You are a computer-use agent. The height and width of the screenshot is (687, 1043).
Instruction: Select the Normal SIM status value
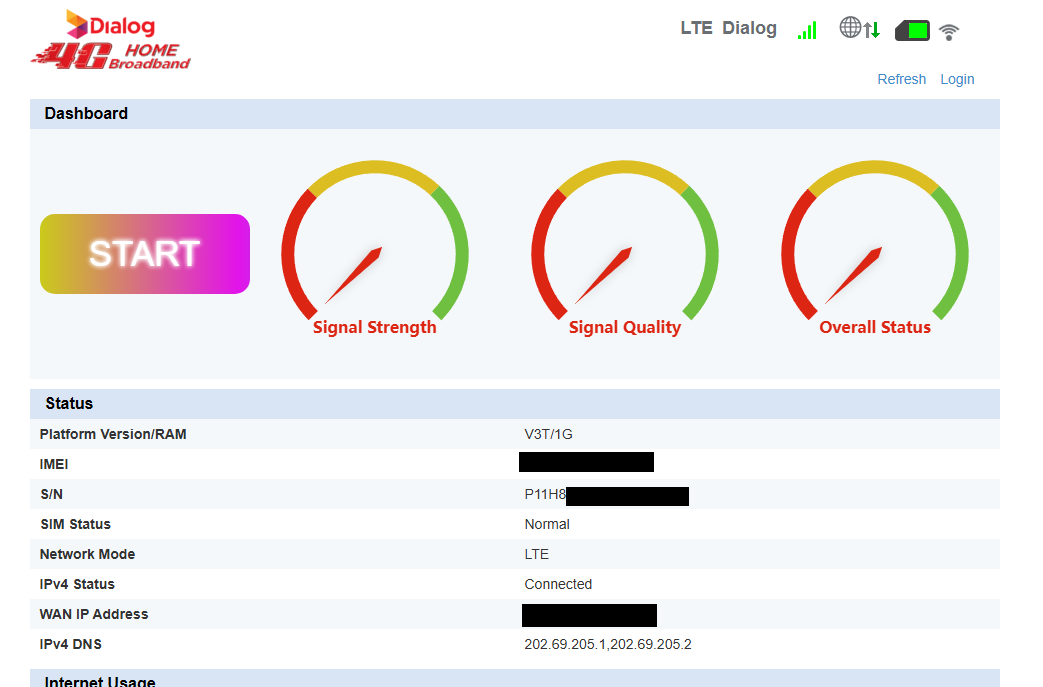(x=547, y=524)
